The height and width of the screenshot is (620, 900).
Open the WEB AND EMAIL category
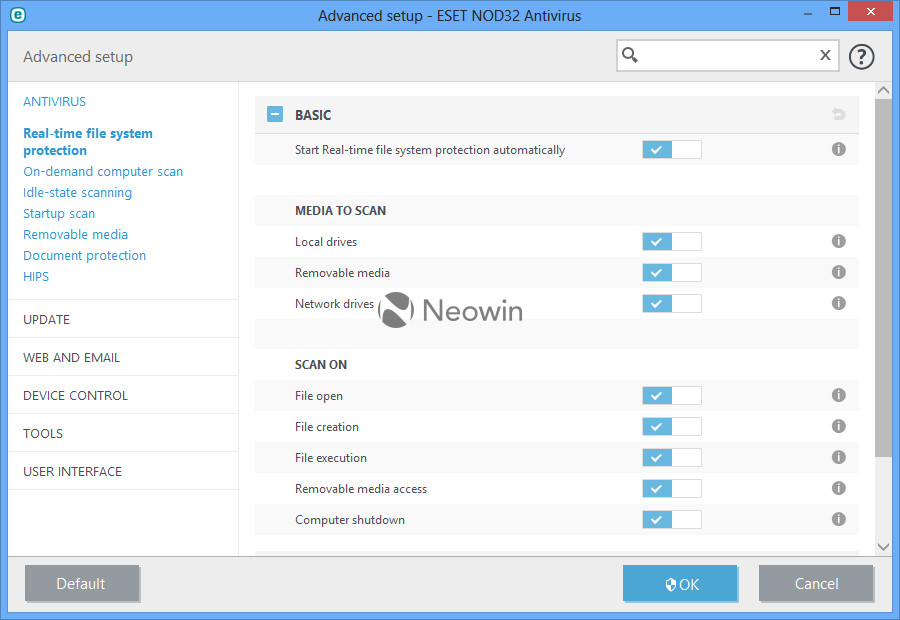point(71,358)
